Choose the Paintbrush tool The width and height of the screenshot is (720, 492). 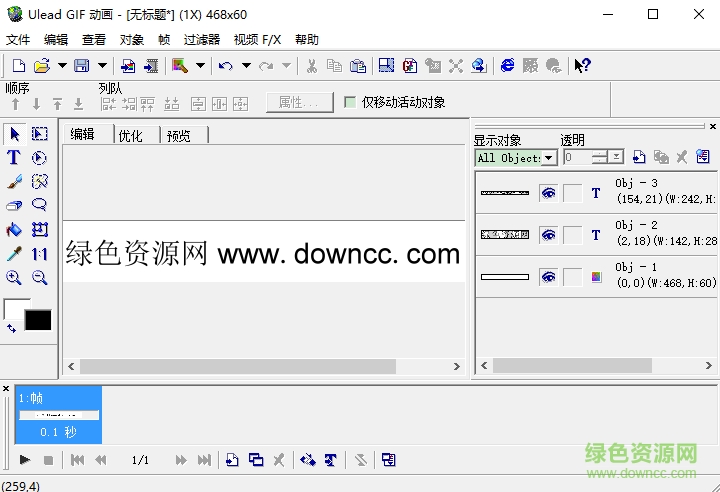[14, 181]
